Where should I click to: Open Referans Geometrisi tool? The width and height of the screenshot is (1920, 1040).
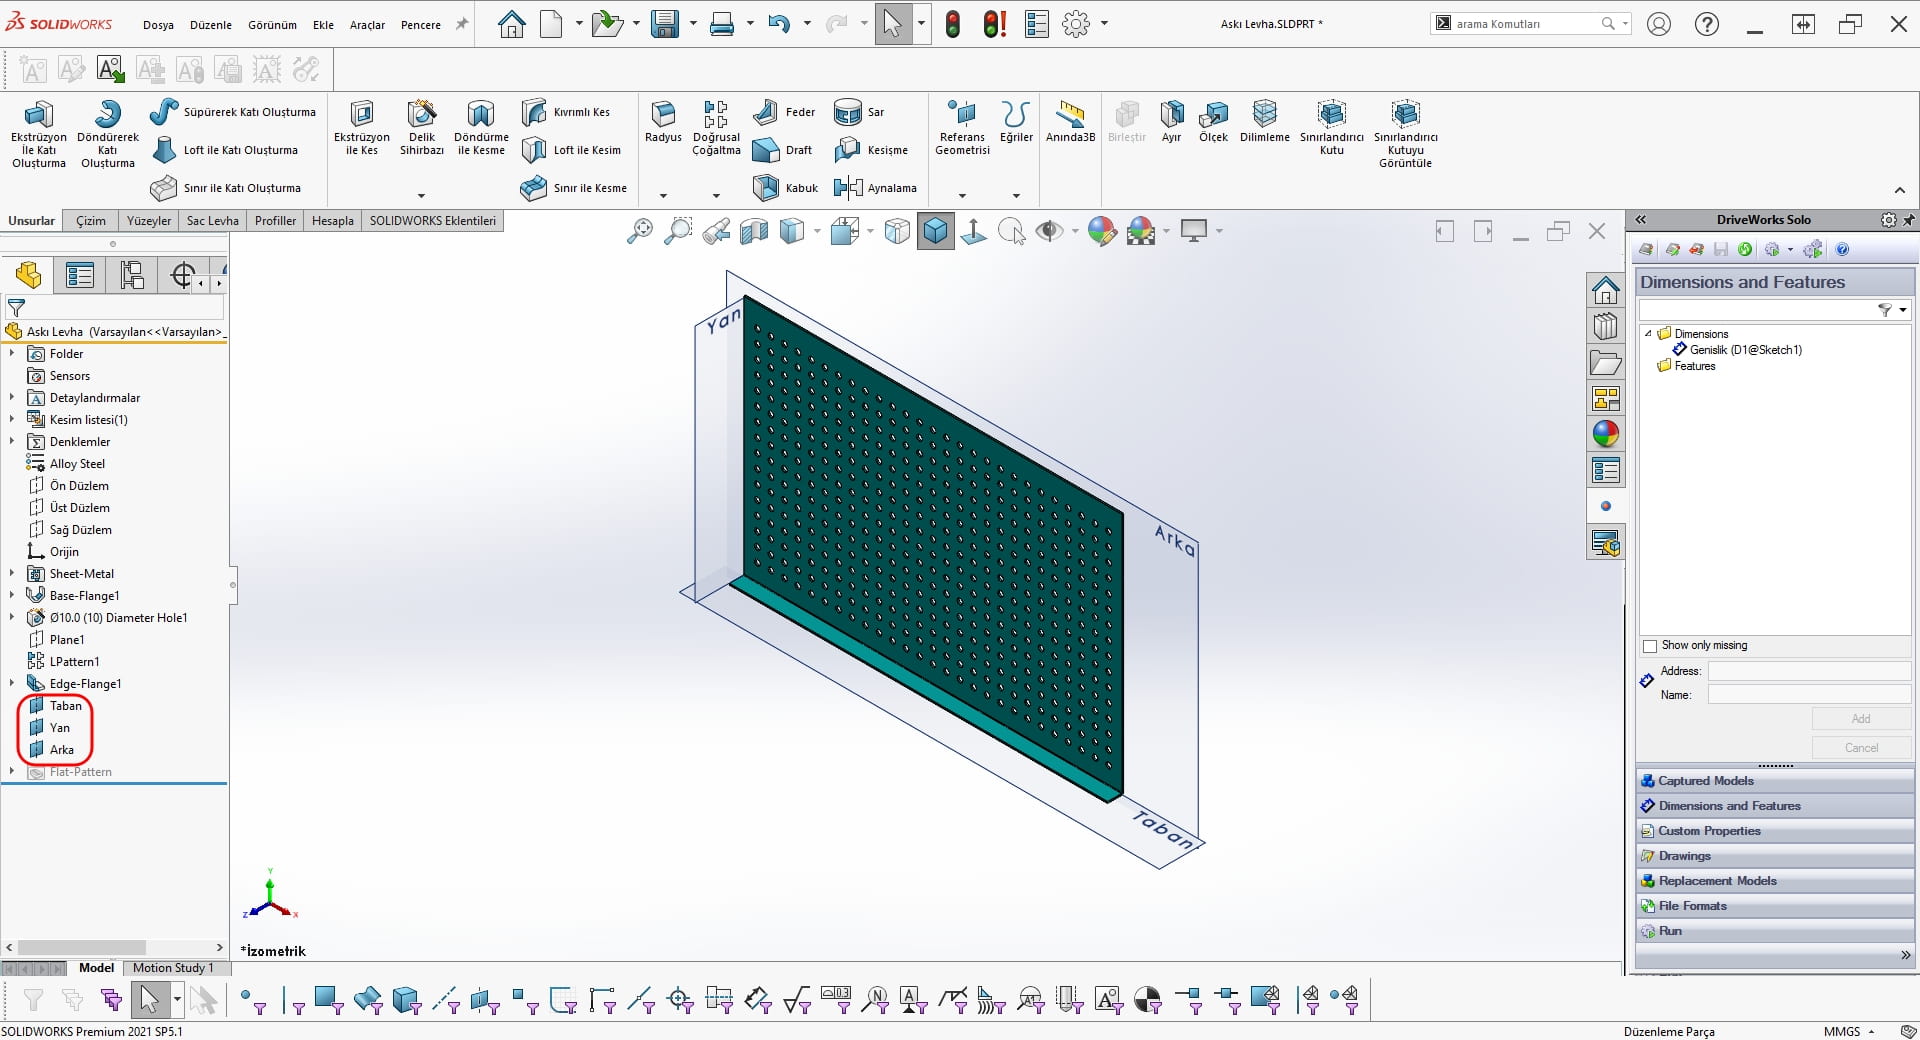(x=962, y=128)
